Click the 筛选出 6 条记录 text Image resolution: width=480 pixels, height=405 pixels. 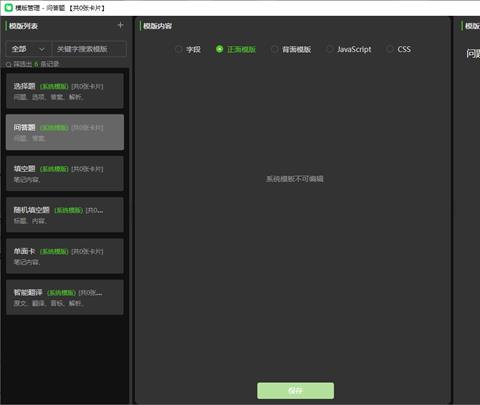click(36, 64)
